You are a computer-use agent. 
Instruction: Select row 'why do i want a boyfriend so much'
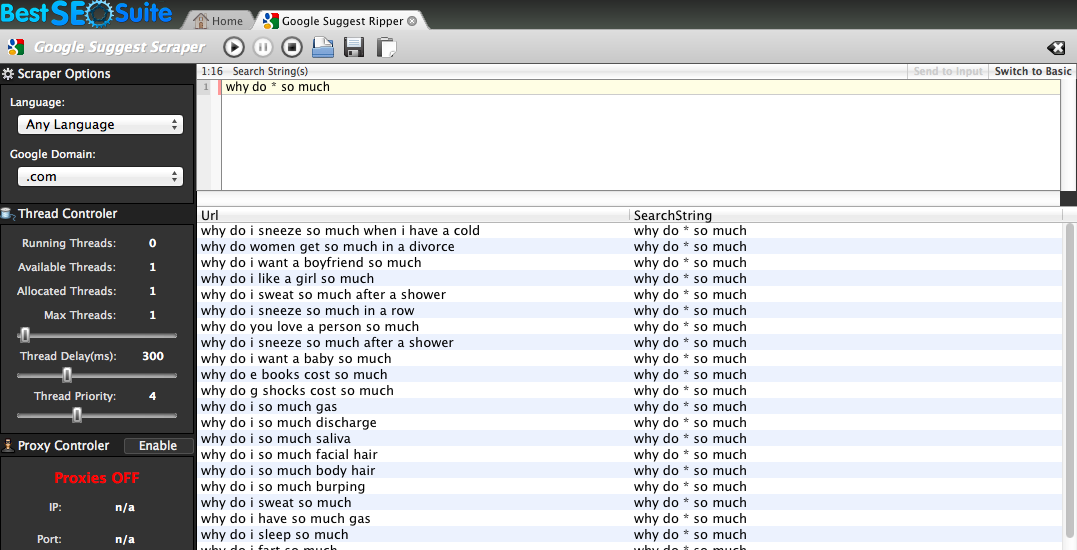click(629, 262)
